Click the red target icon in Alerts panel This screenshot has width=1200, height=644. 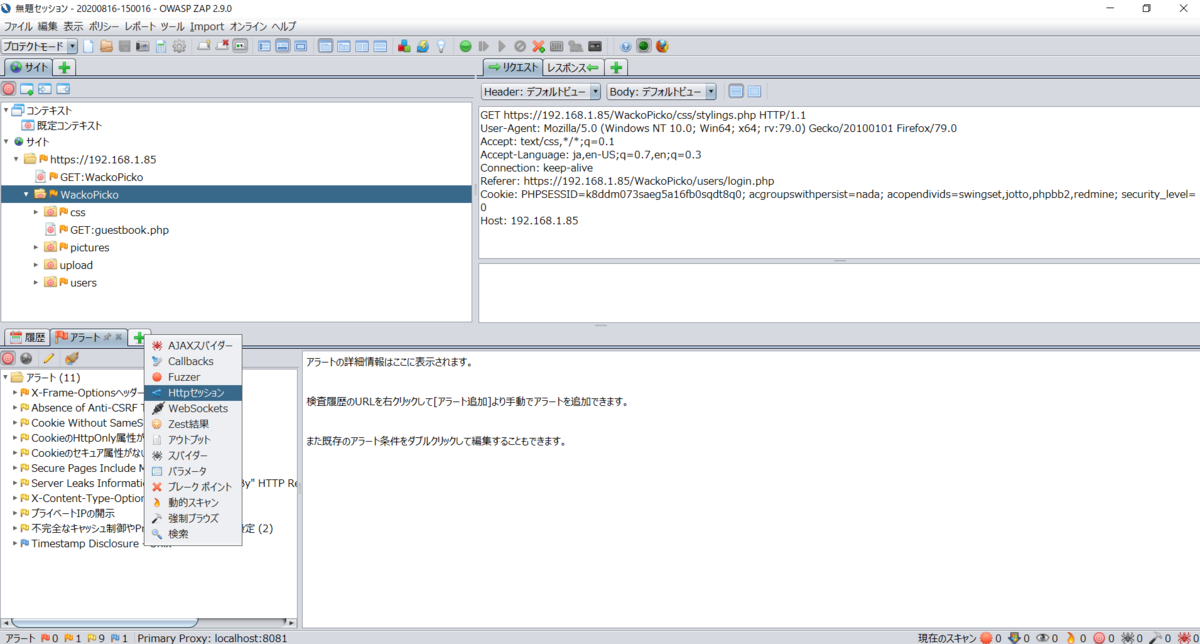[x=9, y=358]
